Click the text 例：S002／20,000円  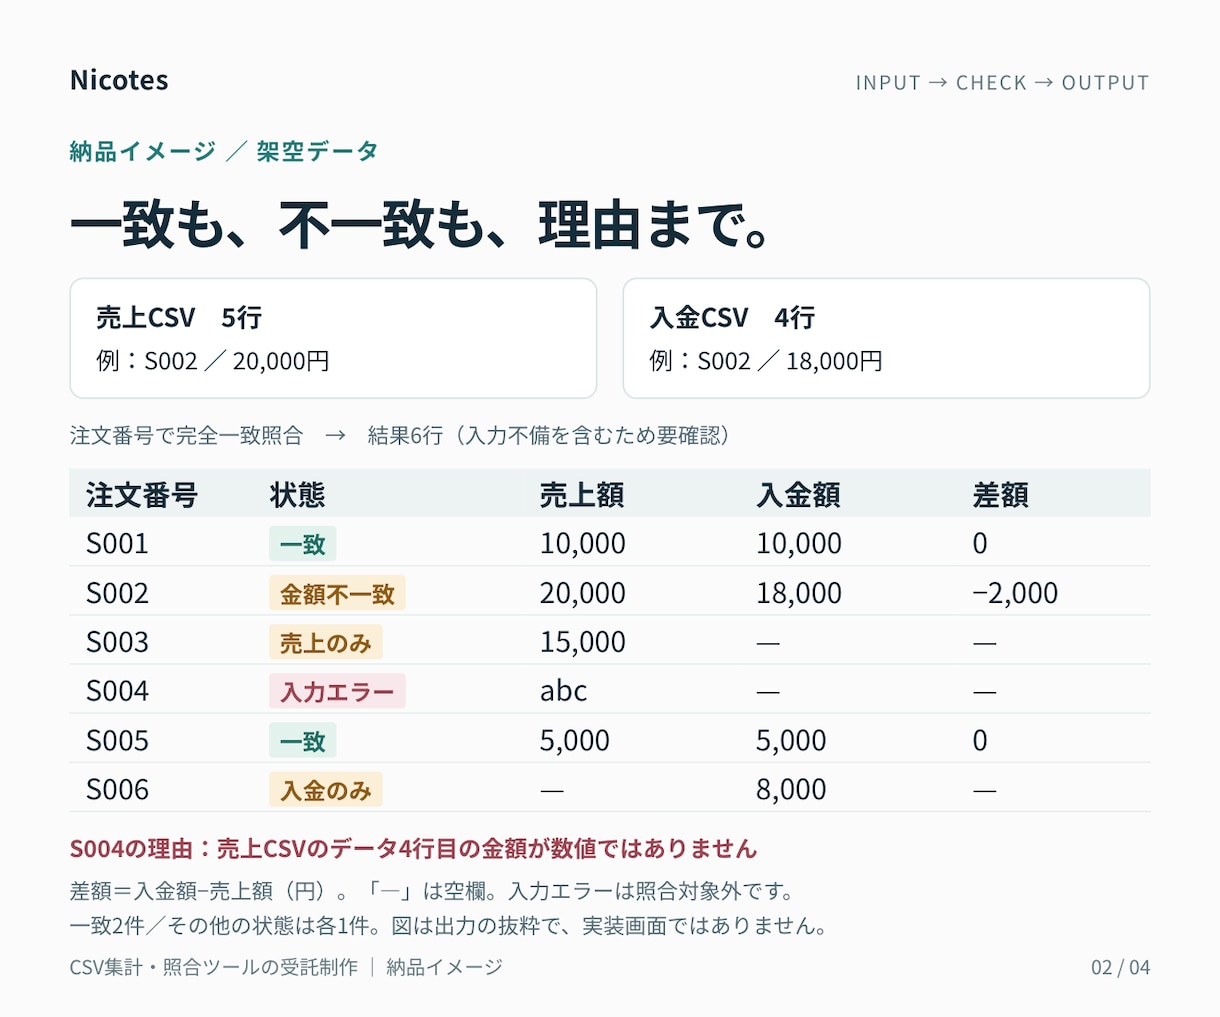213,361
